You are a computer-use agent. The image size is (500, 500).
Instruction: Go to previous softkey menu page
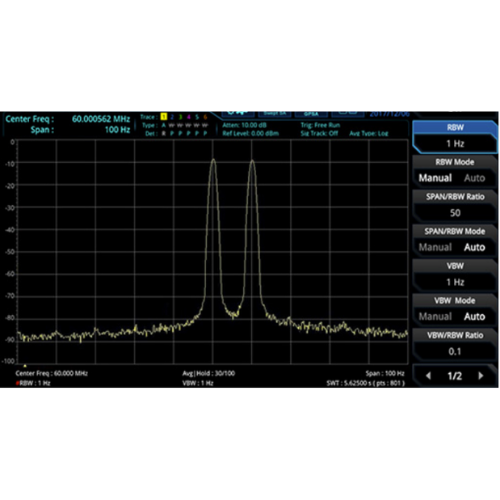coord(429,376)
